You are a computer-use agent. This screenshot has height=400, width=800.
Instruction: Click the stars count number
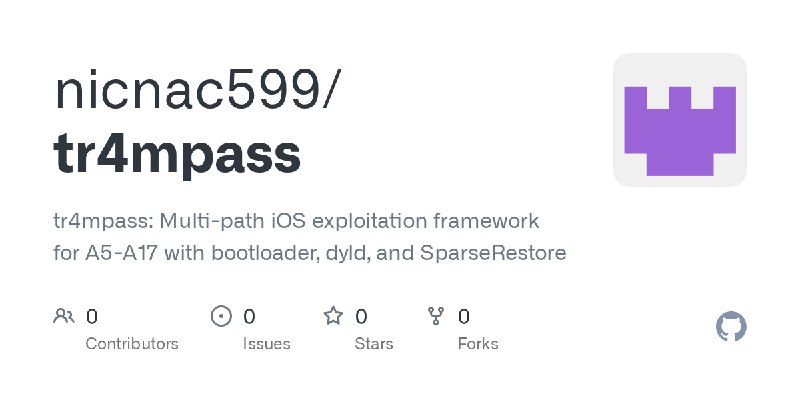pos(361,317)
